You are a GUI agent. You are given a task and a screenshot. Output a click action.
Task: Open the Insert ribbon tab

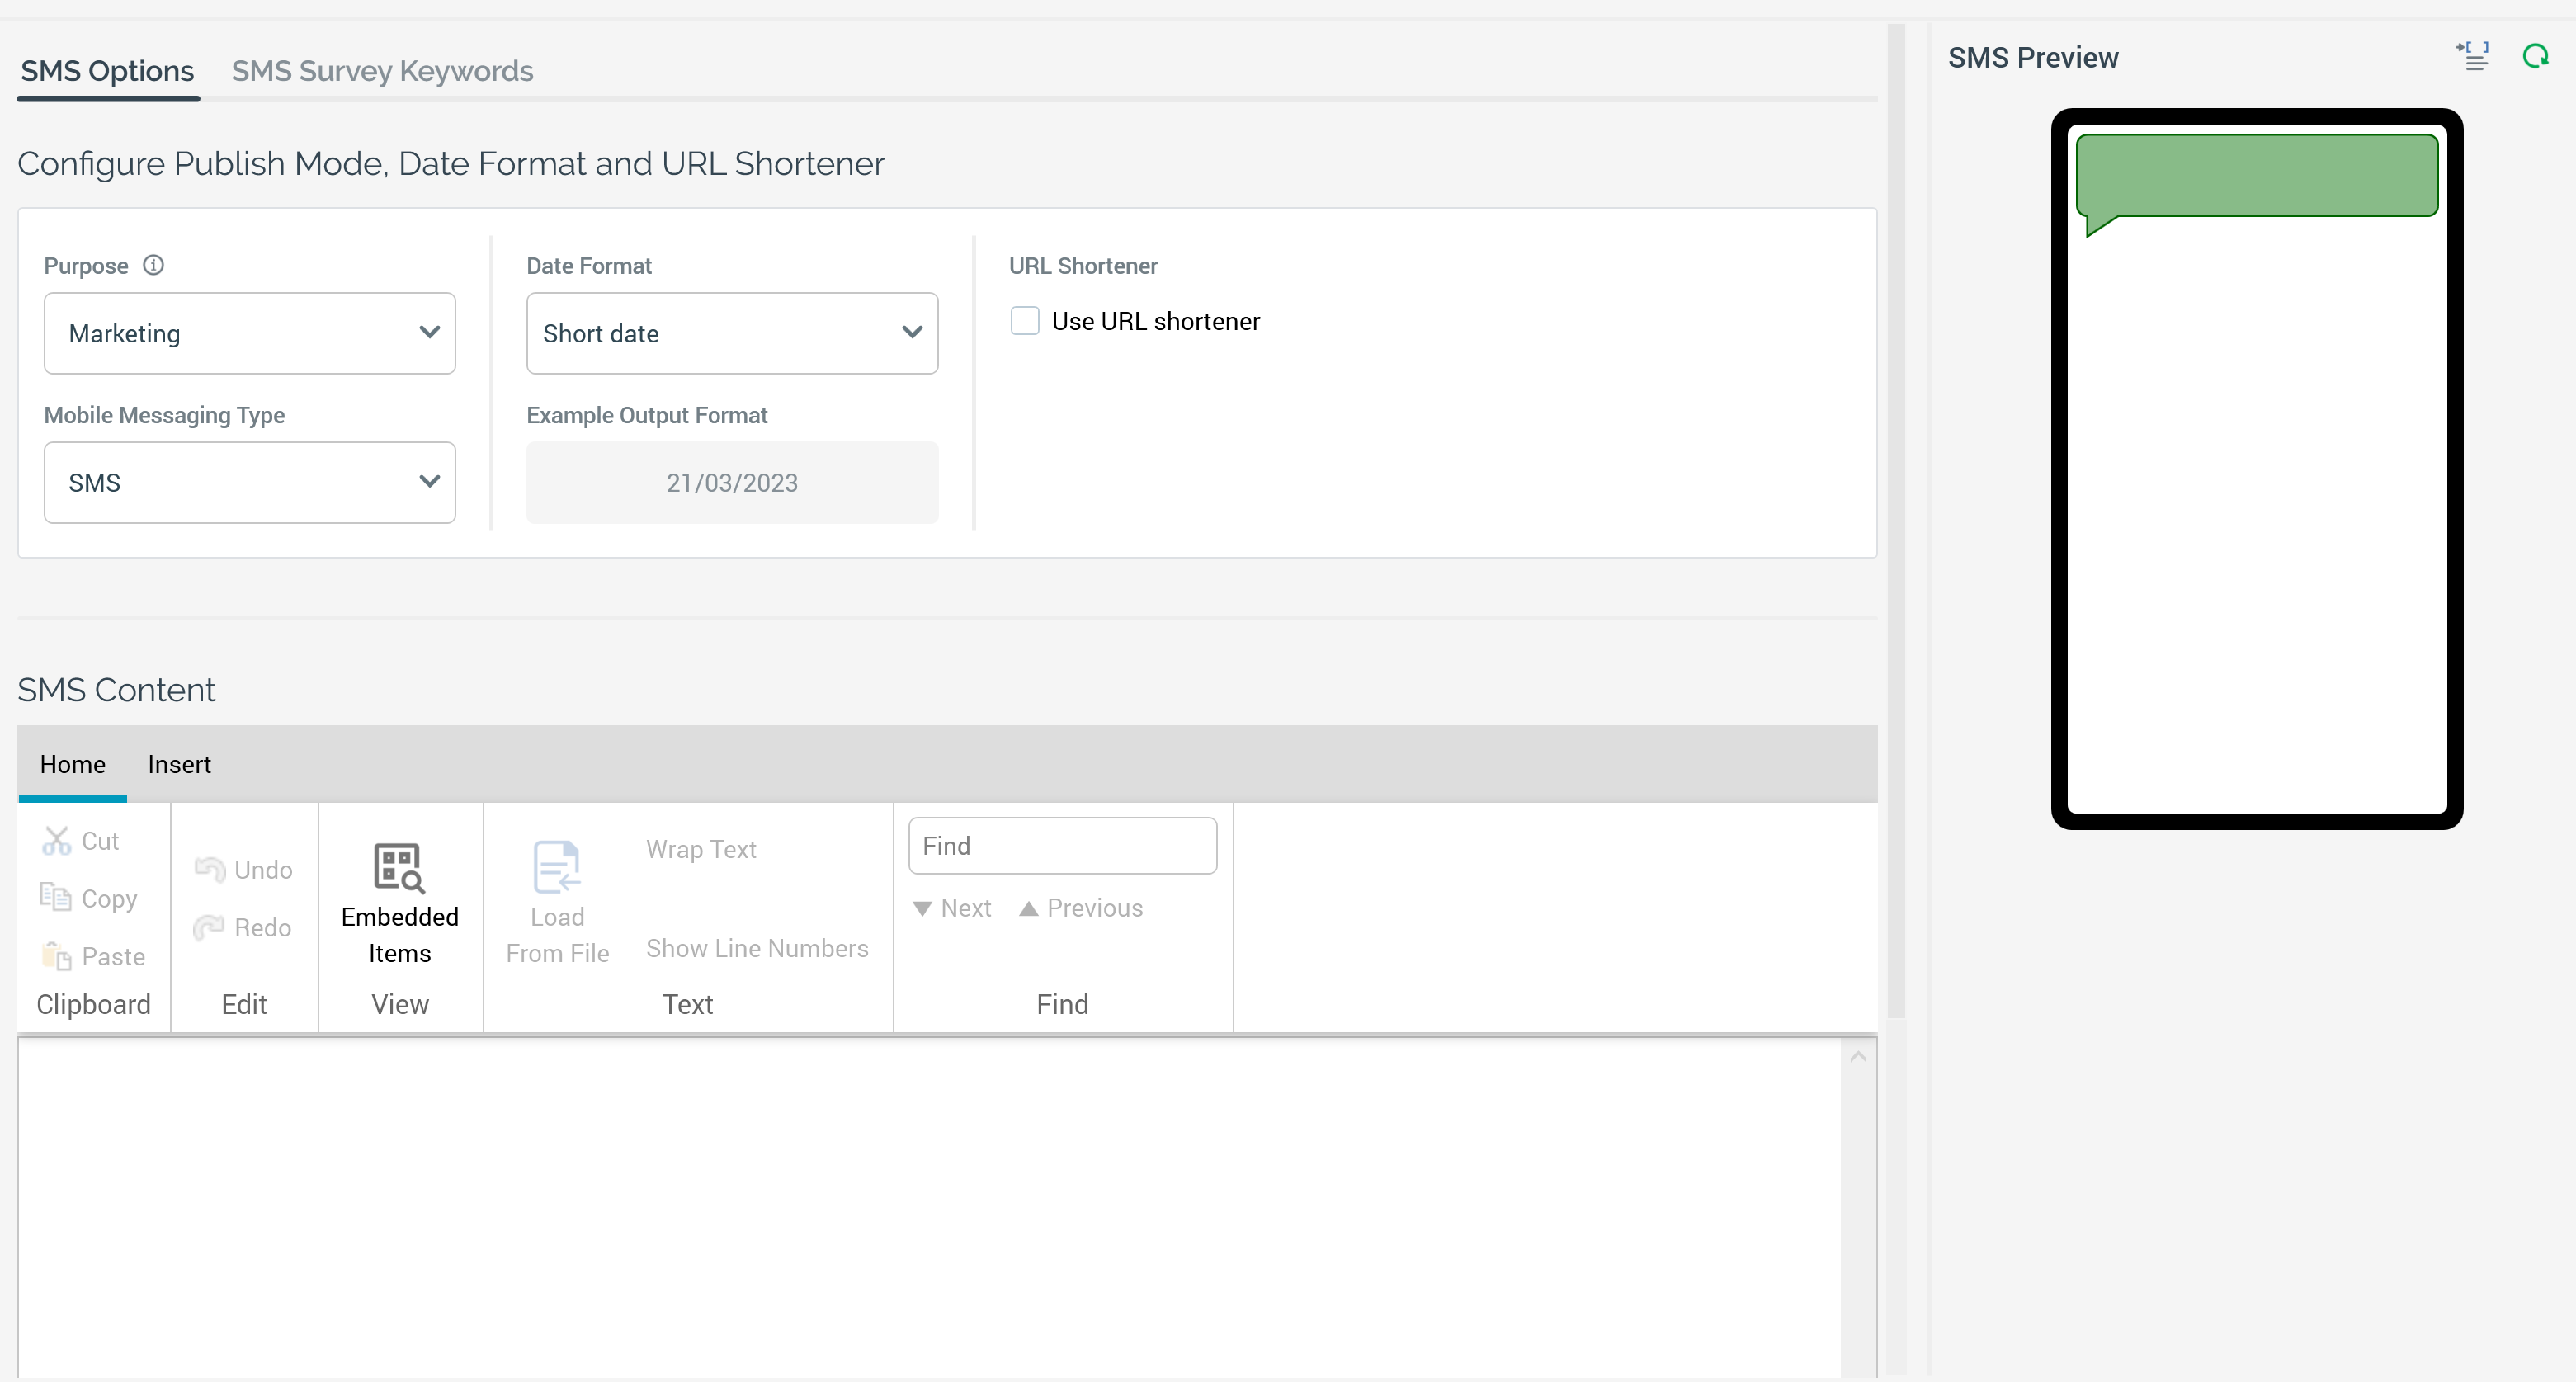(x=179, y=764)
